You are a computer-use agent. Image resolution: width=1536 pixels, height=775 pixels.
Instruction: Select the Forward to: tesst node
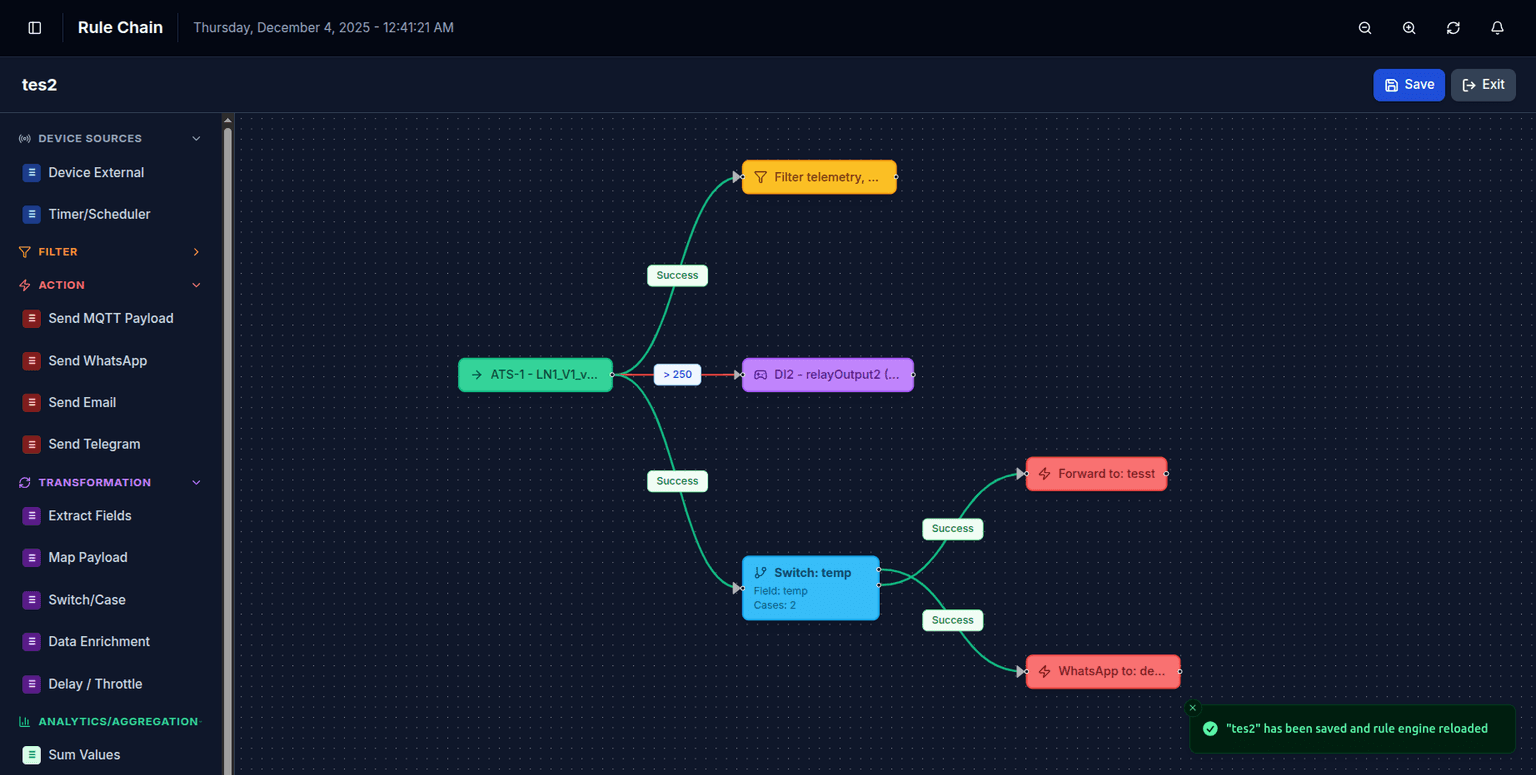(x=1096, y=473)
